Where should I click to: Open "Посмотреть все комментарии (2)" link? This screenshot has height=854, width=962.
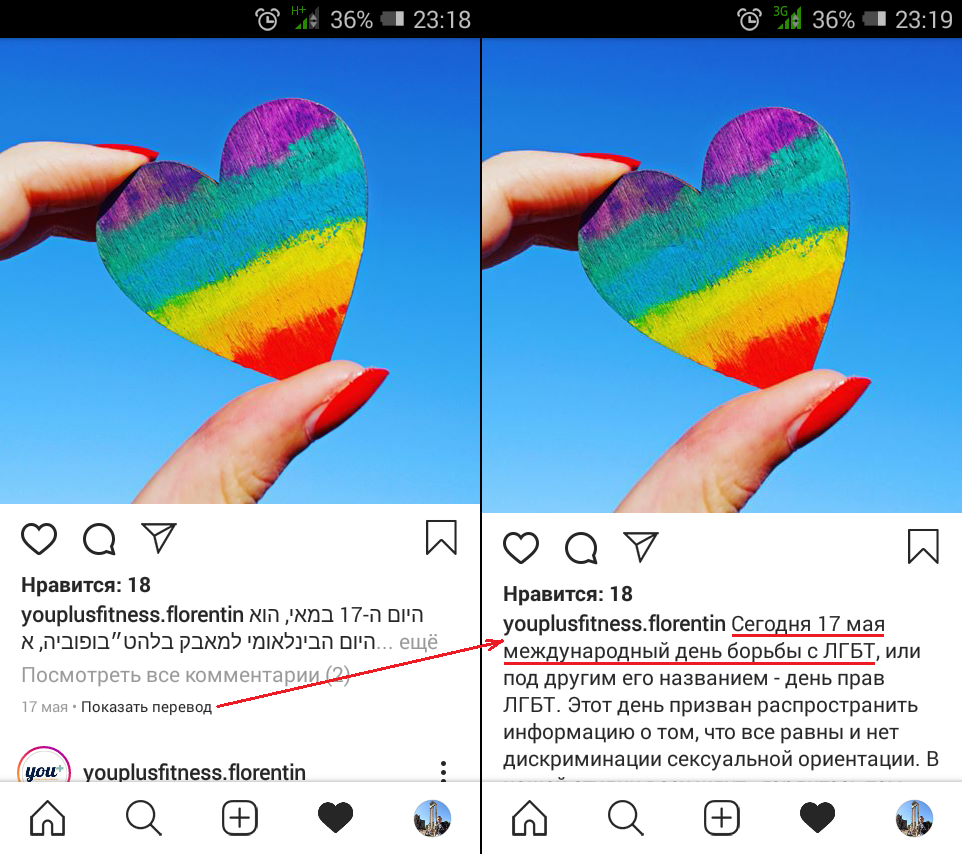click(x=185, y=675)
